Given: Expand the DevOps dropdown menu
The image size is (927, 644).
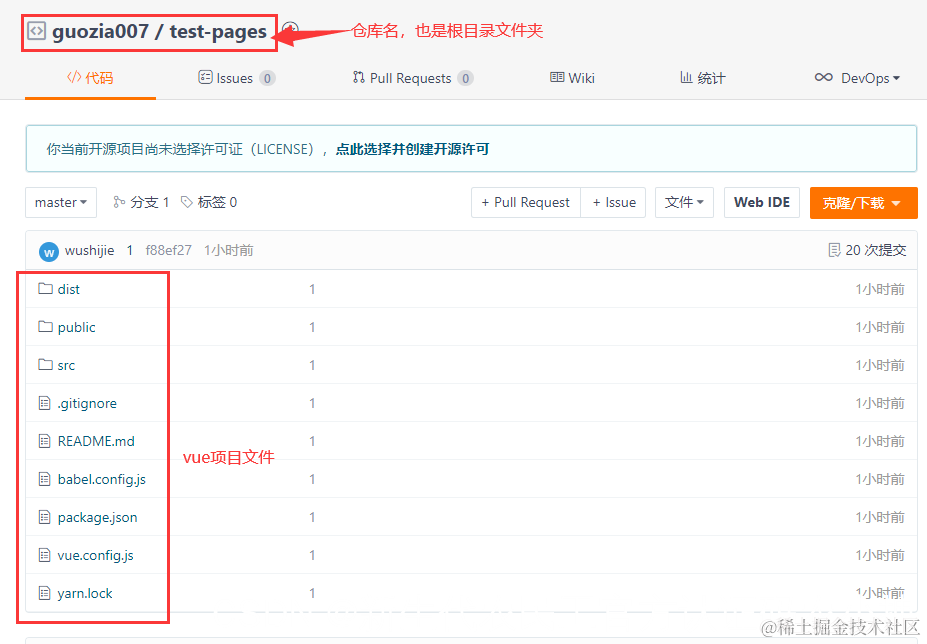Looking at the screenshot, I should (x=857, y=78).
